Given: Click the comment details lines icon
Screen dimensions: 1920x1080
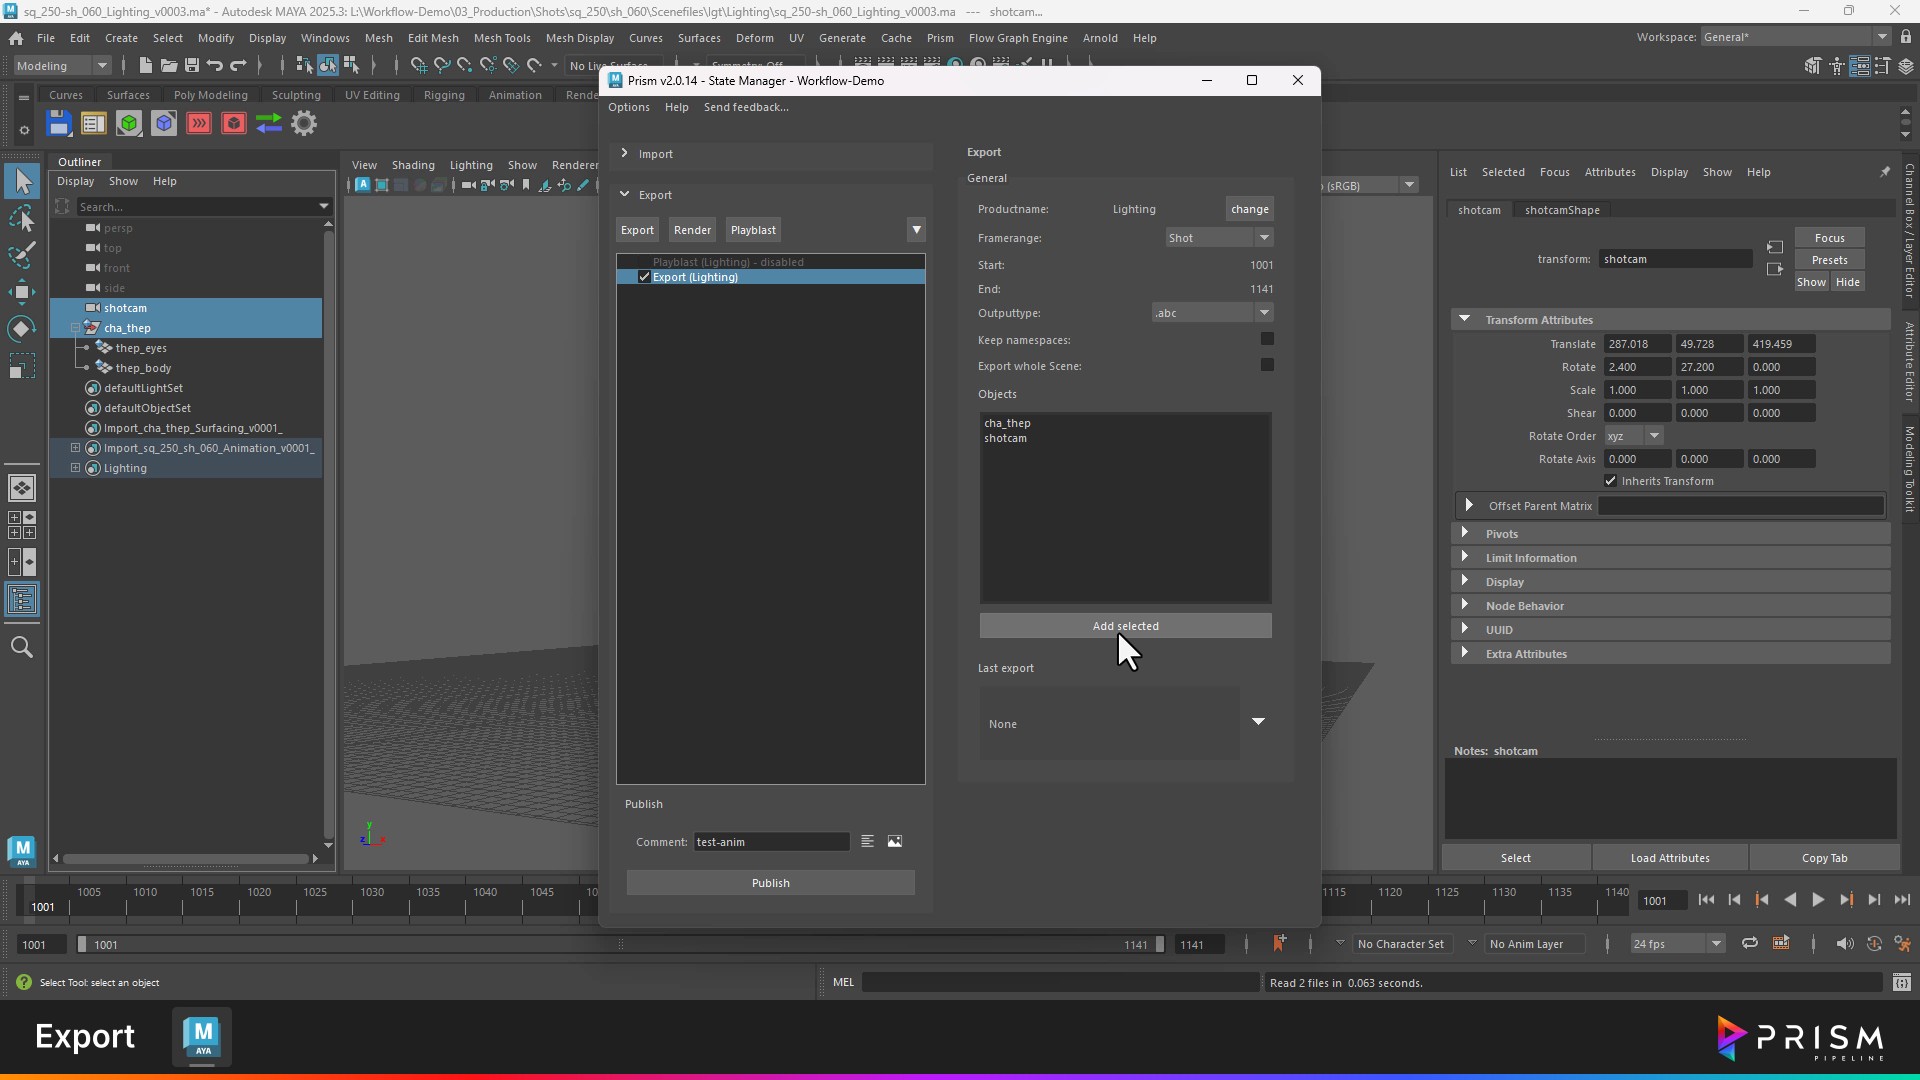Looking at the screenshot, I should point(868,842).
